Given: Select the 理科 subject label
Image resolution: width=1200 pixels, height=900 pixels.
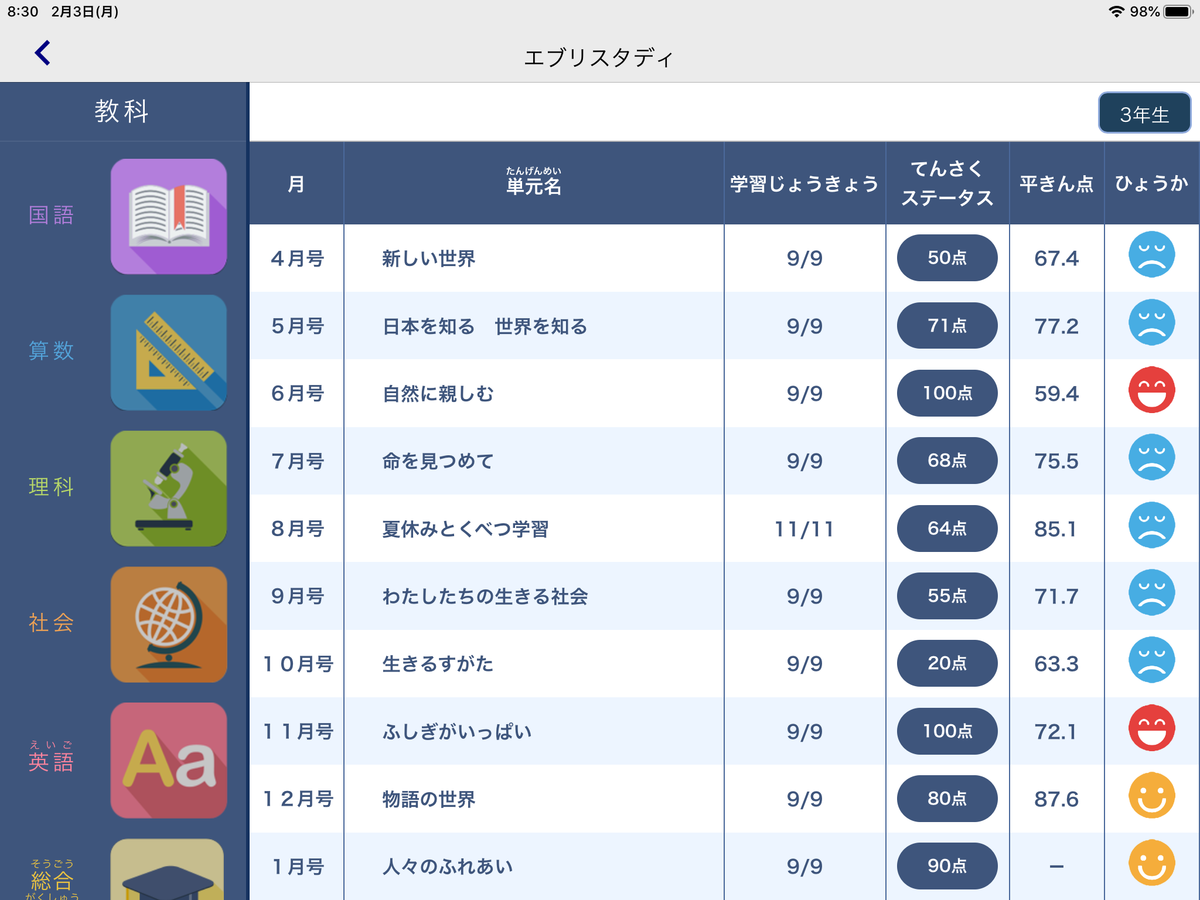Looking at the screenshot, I should pos(51,487).
